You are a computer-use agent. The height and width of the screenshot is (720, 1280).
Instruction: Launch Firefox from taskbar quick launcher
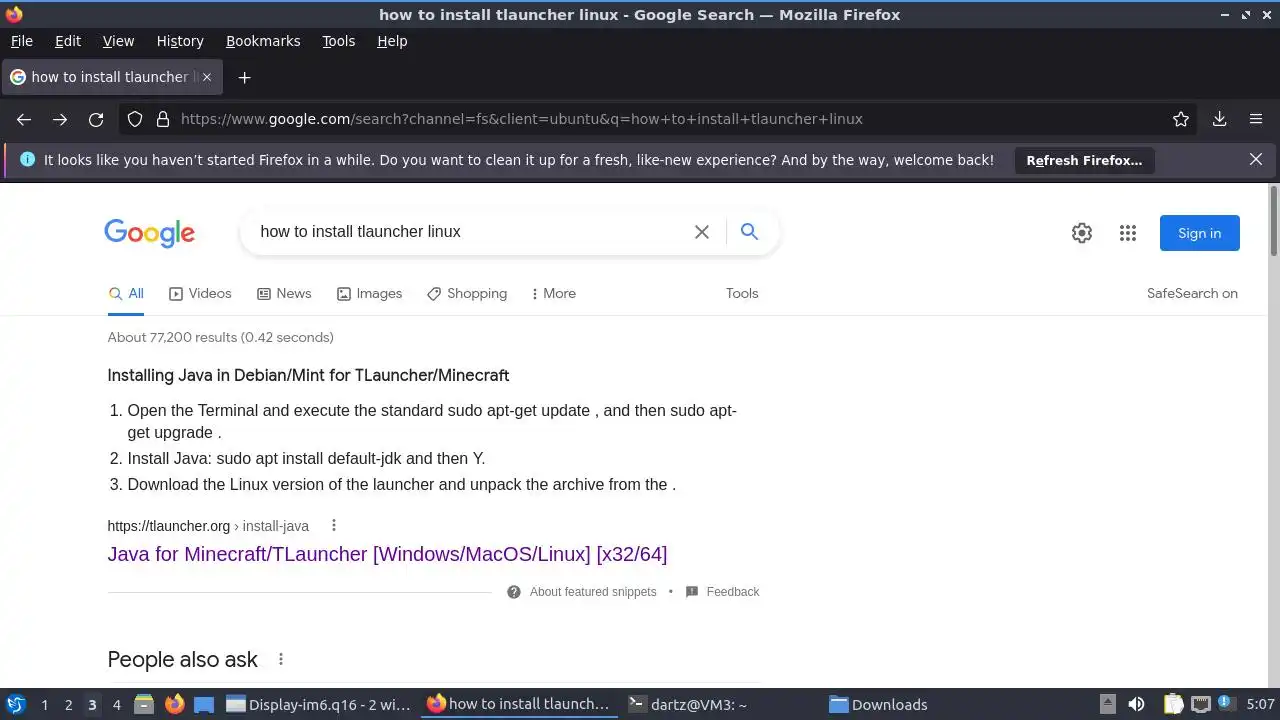pos(175,705)
